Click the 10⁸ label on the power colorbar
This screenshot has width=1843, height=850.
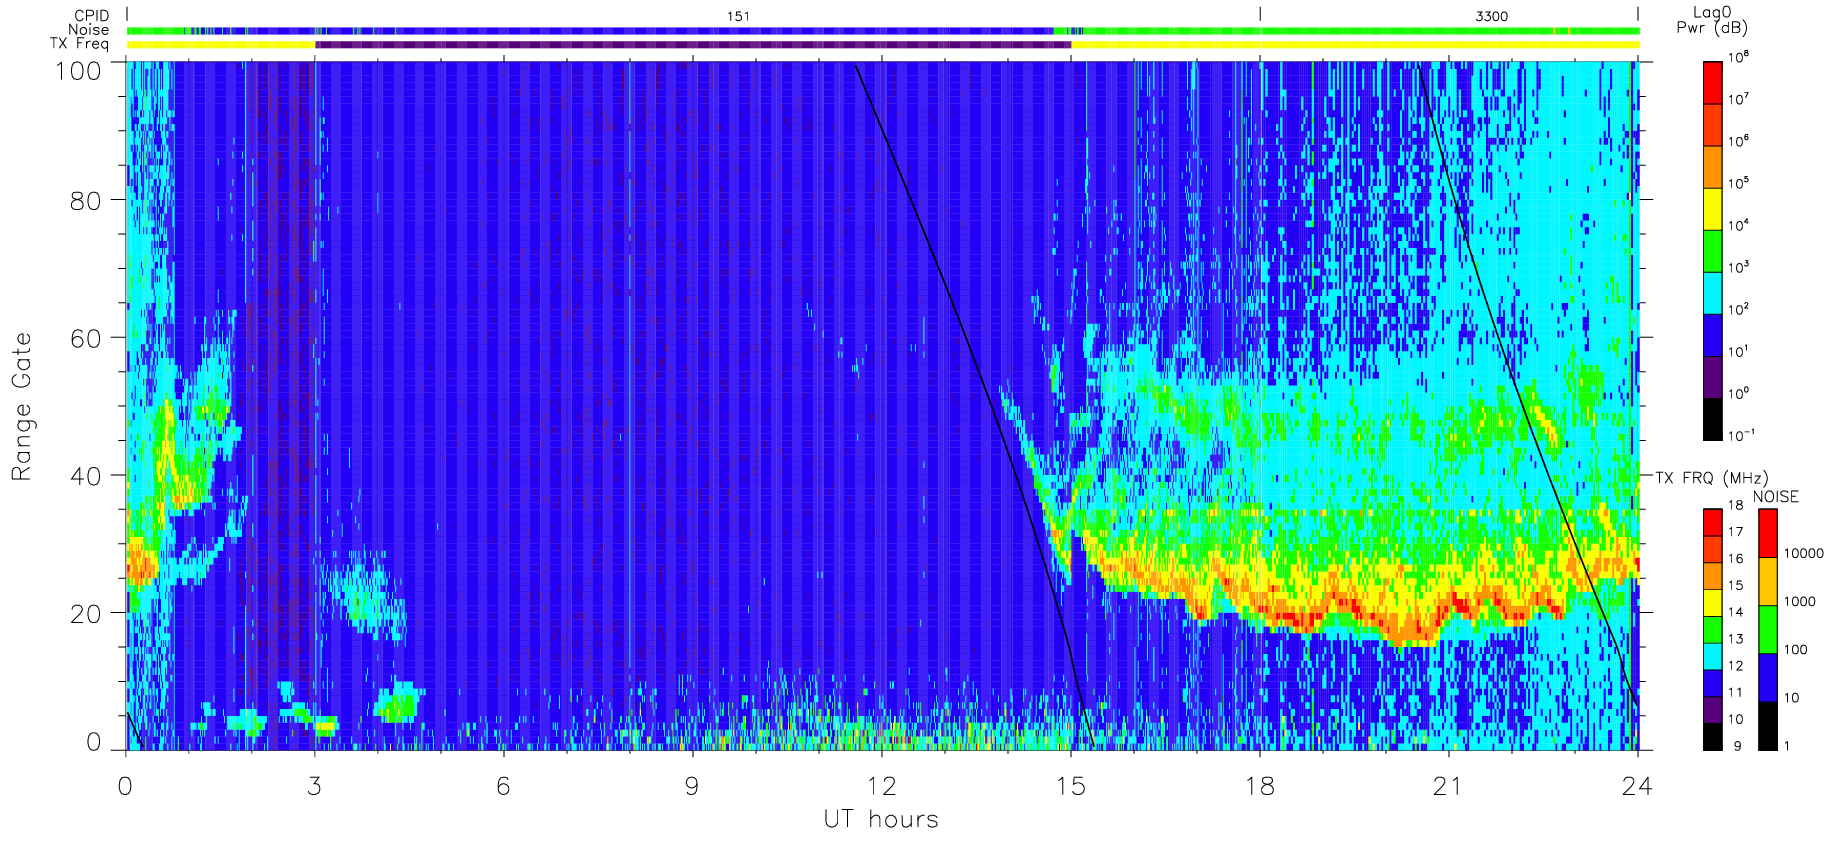[x=1739, y=57]
